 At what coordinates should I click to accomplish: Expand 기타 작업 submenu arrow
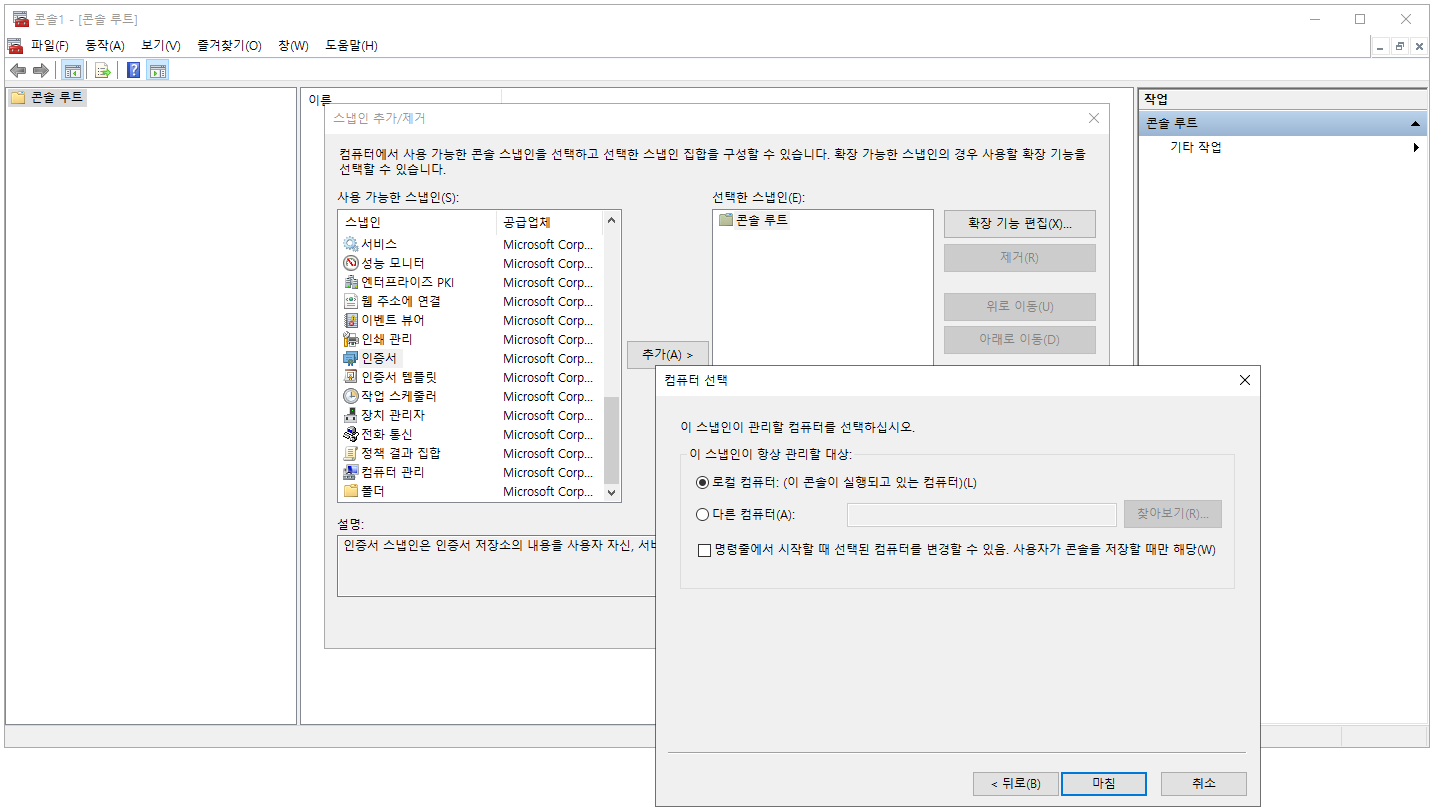(1416, 148)
